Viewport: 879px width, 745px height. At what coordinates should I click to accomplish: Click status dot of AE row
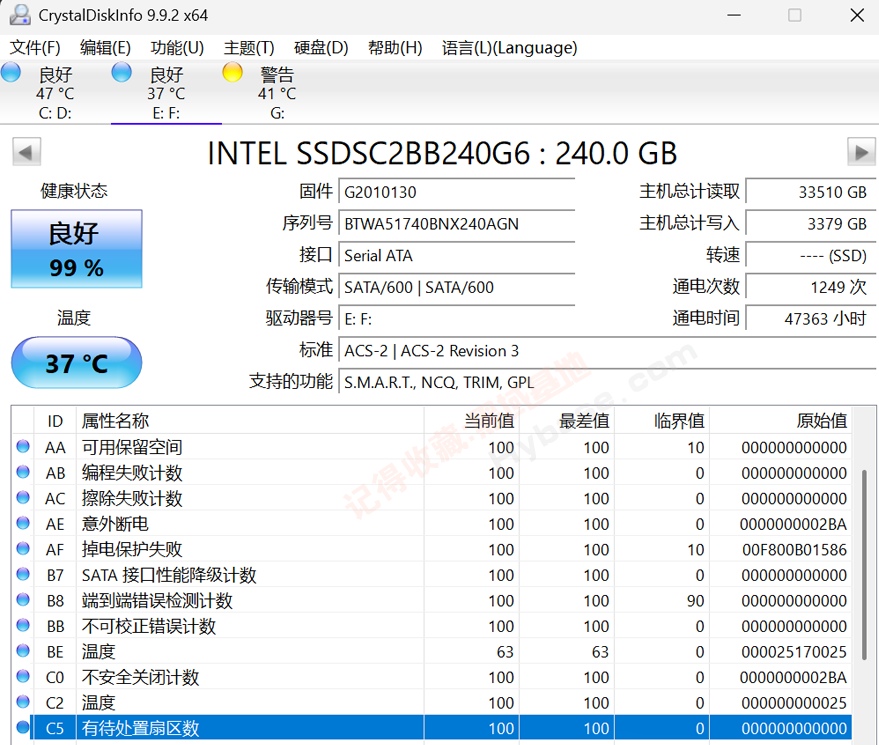click(23, 523)
